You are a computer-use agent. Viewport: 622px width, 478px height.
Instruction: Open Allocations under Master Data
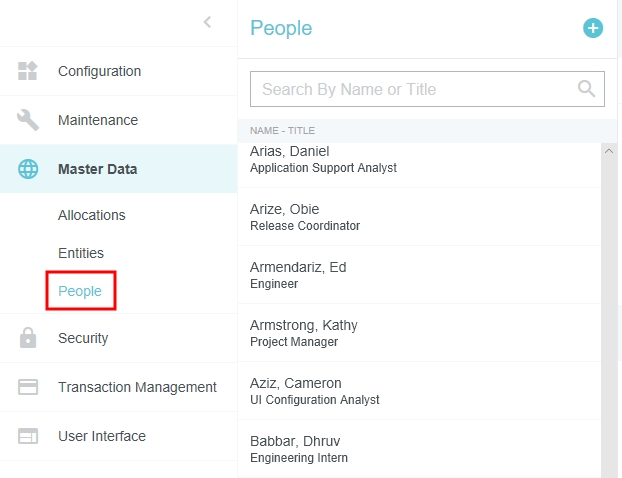point(92,215)
